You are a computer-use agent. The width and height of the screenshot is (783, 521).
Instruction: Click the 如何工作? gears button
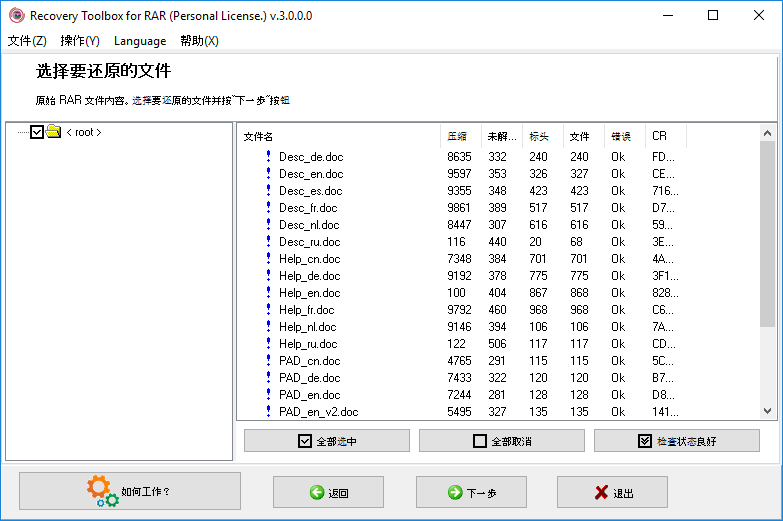coord(130,491)
